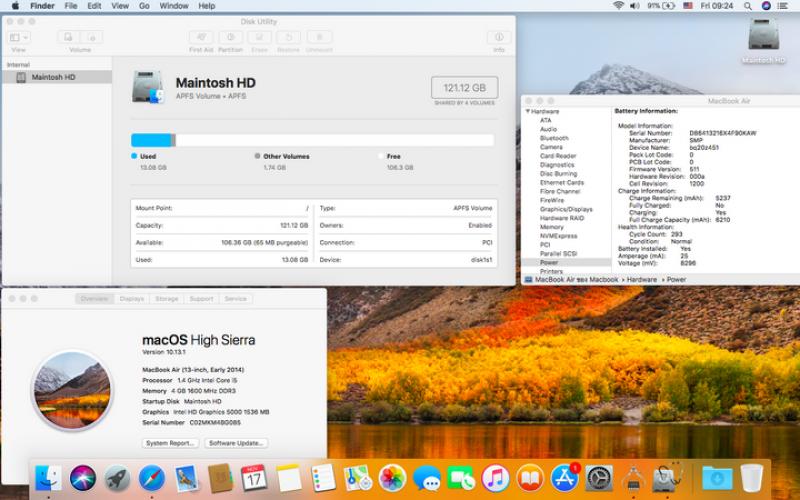Screen dimensions: 800x500
Task: Select Card Reader in hardware list
Action: point(558,156)
